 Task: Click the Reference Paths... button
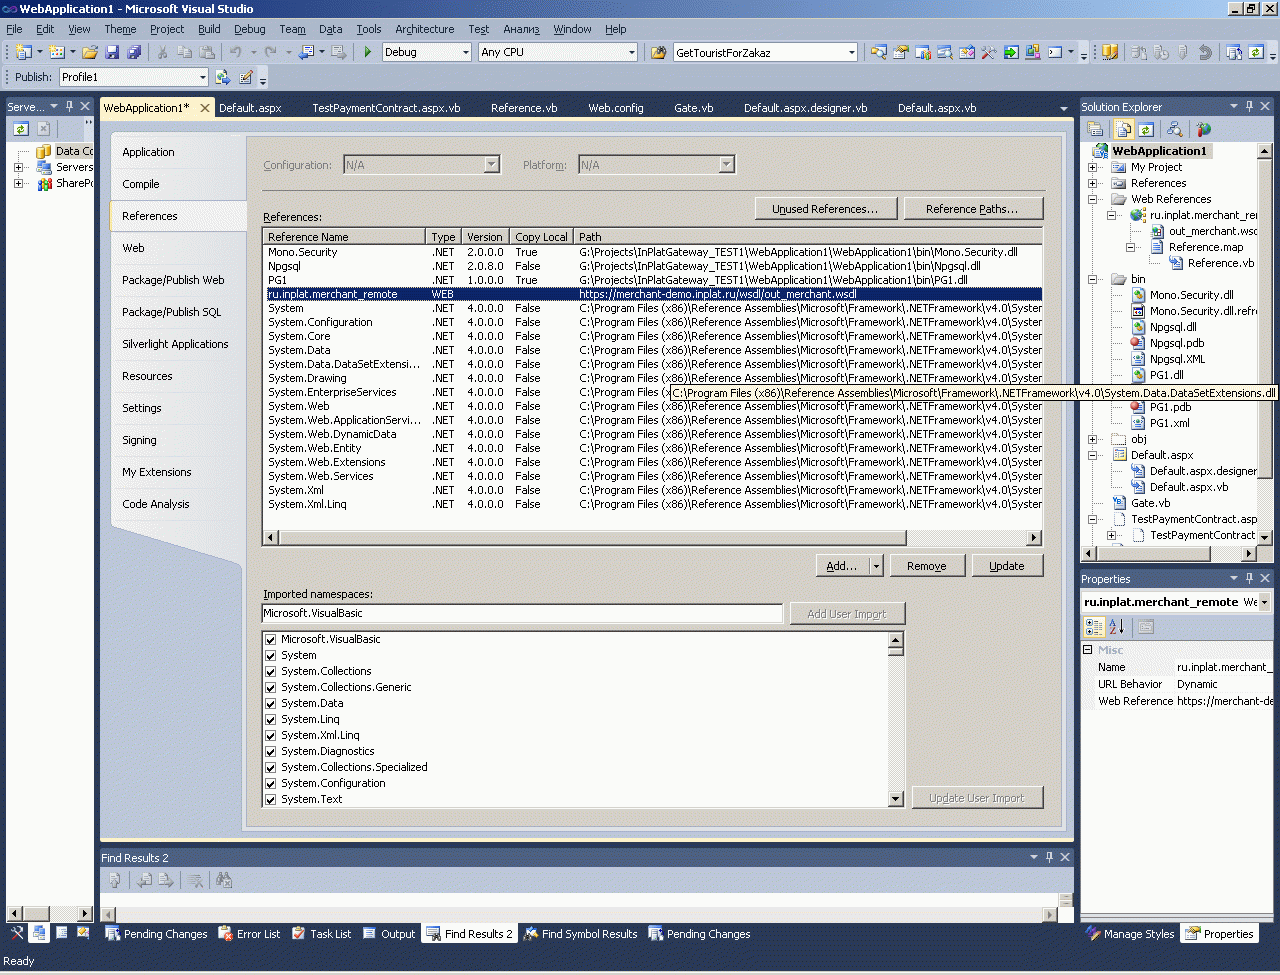972,209
